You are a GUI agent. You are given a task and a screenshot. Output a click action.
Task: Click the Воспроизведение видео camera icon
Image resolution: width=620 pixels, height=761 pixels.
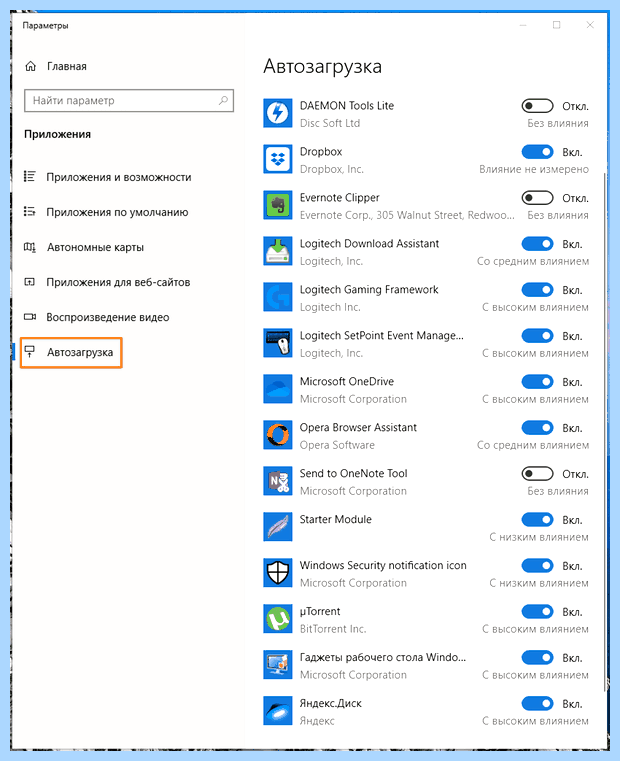pos(30,317)
